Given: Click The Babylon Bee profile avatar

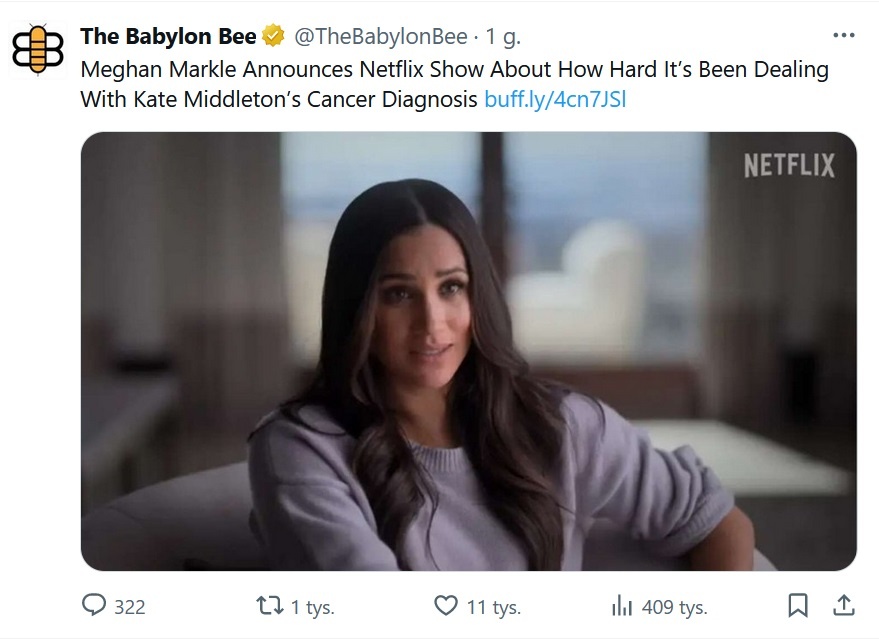Looking at the screenshot, I should [x=38, y=49].
